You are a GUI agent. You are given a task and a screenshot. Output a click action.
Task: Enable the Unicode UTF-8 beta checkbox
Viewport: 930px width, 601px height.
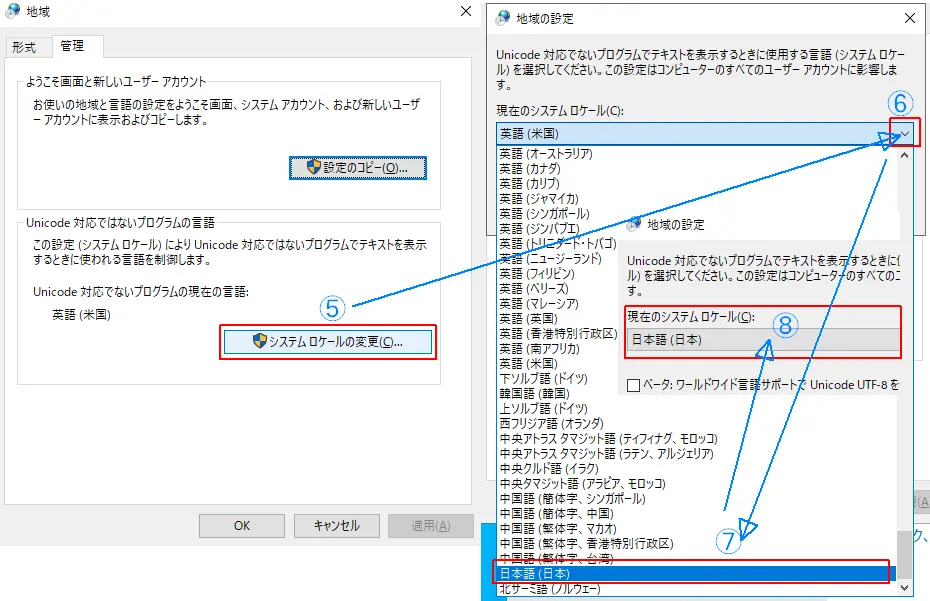coord(633,385)
